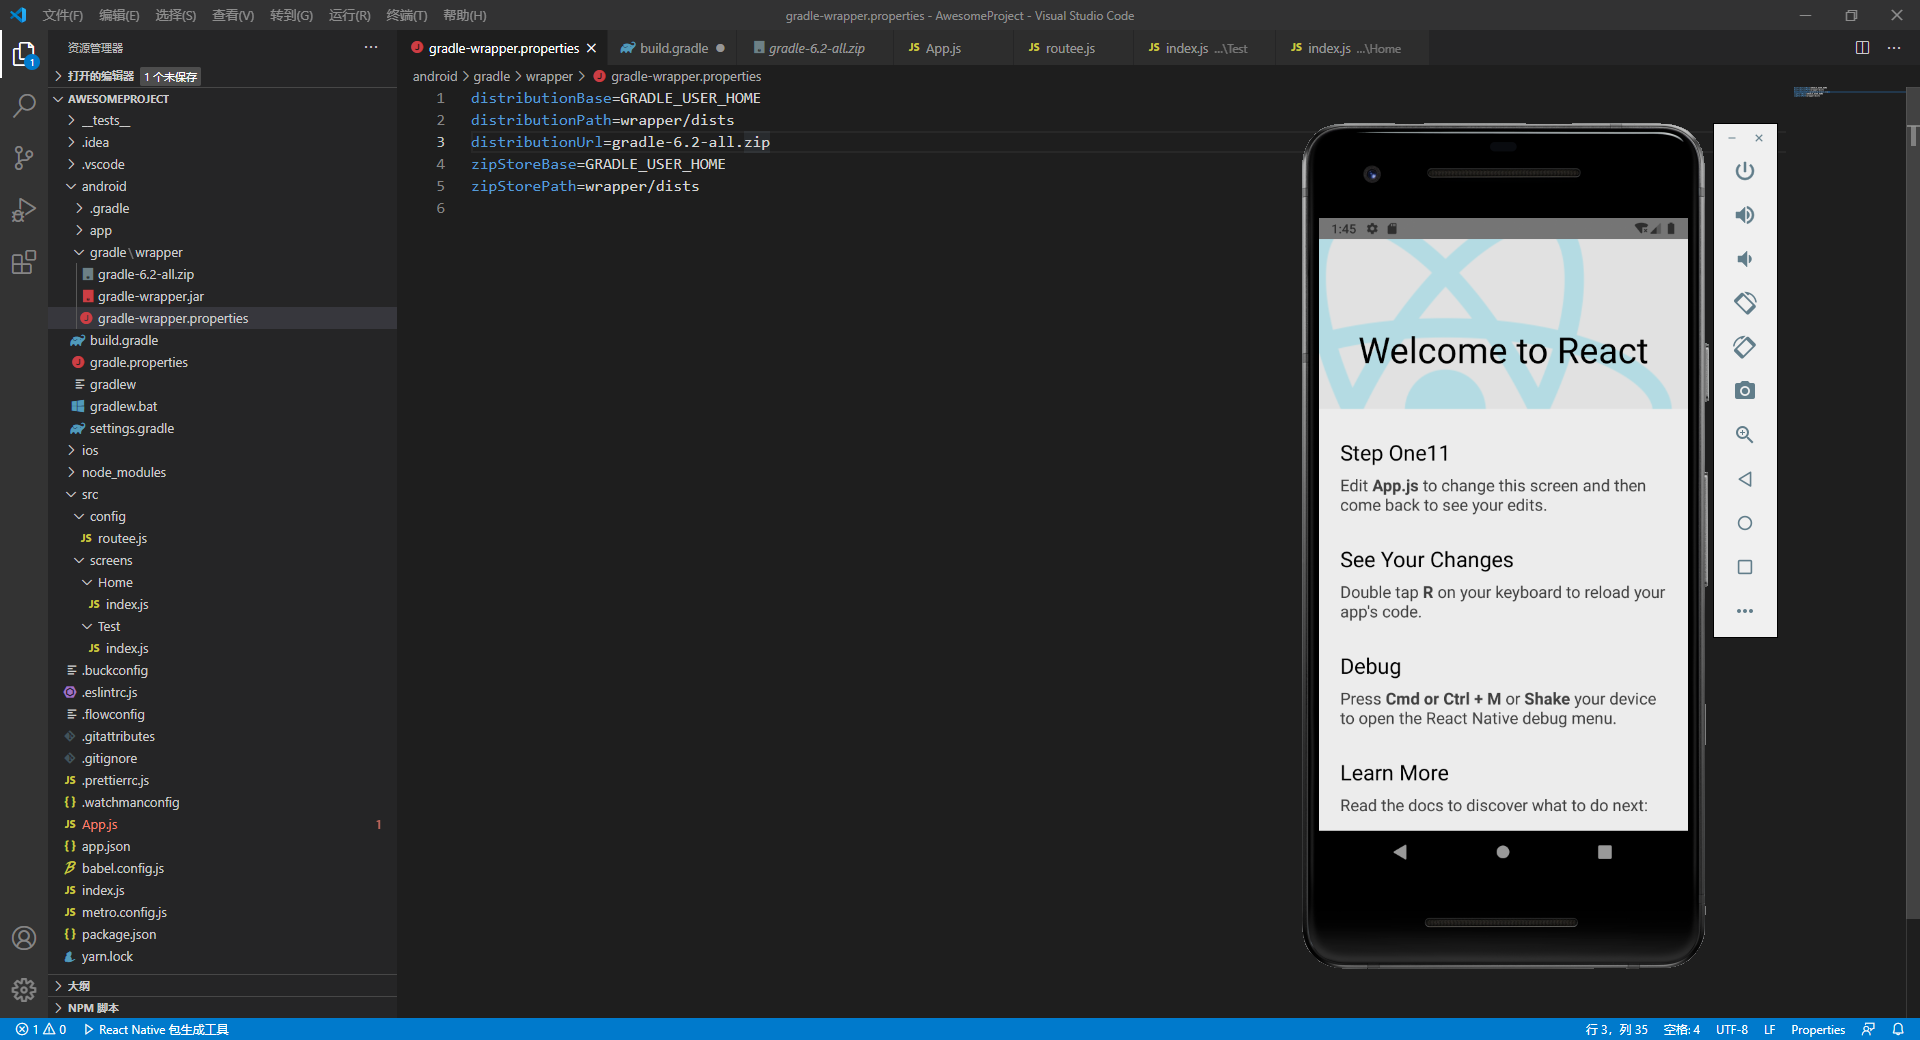This screenshot has height=1040, width=1920.
Task: Collapse the screens folder
Action: (222, 560)
